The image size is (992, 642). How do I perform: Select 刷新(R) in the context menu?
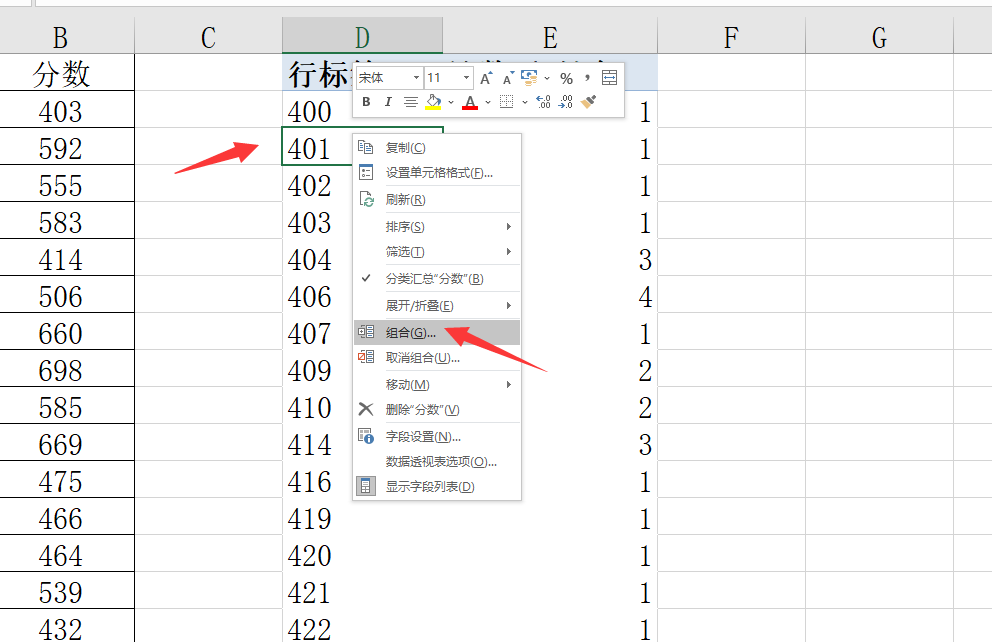point(437,200)
